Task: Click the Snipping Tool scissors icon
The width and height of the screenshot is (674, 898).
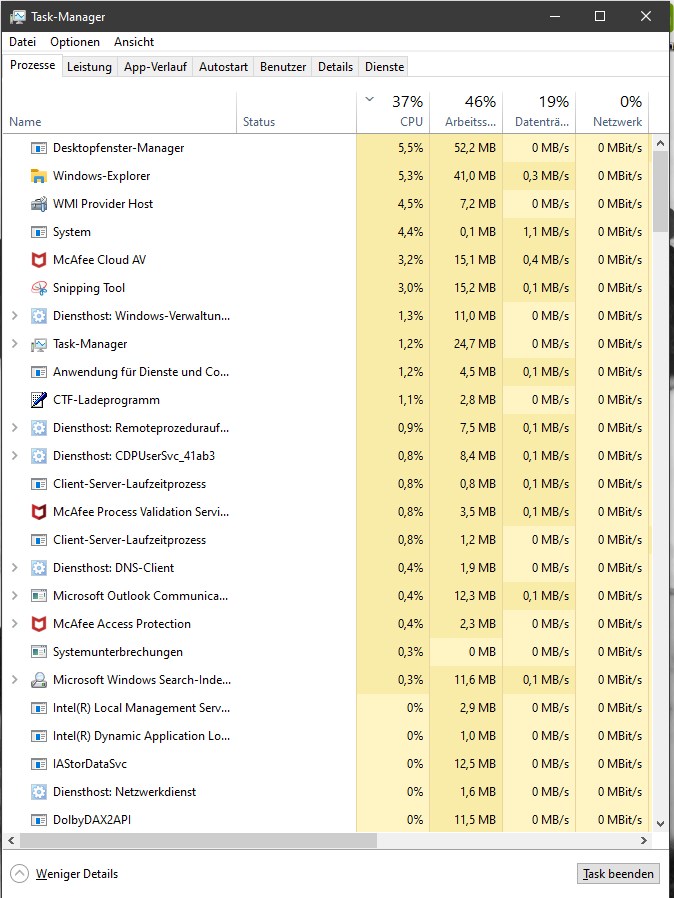Action: [x=38, y=288]
